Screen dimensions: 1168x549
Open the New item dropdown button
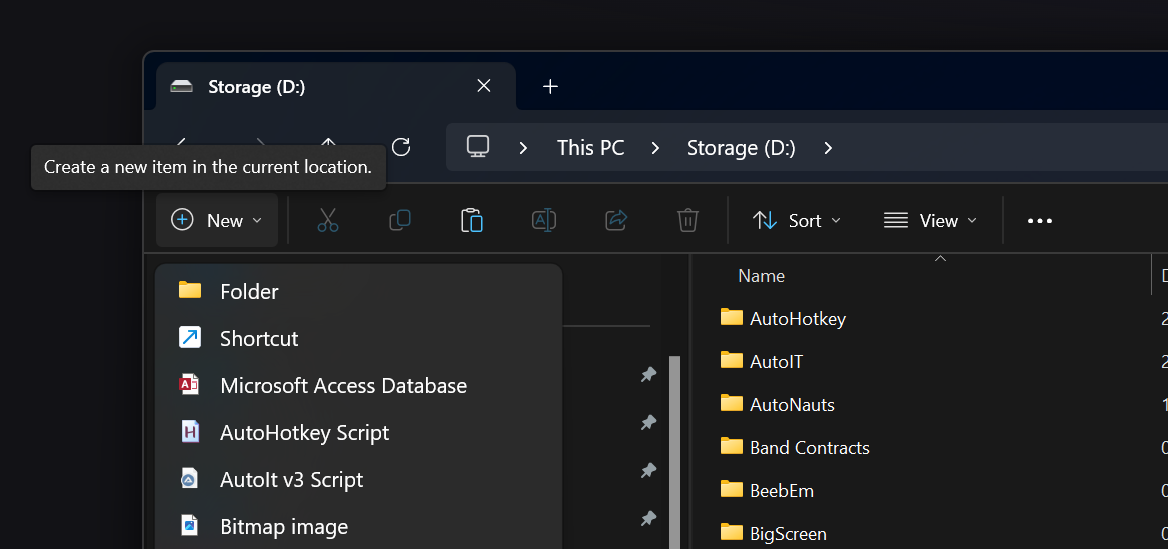[x=217, y=220]
